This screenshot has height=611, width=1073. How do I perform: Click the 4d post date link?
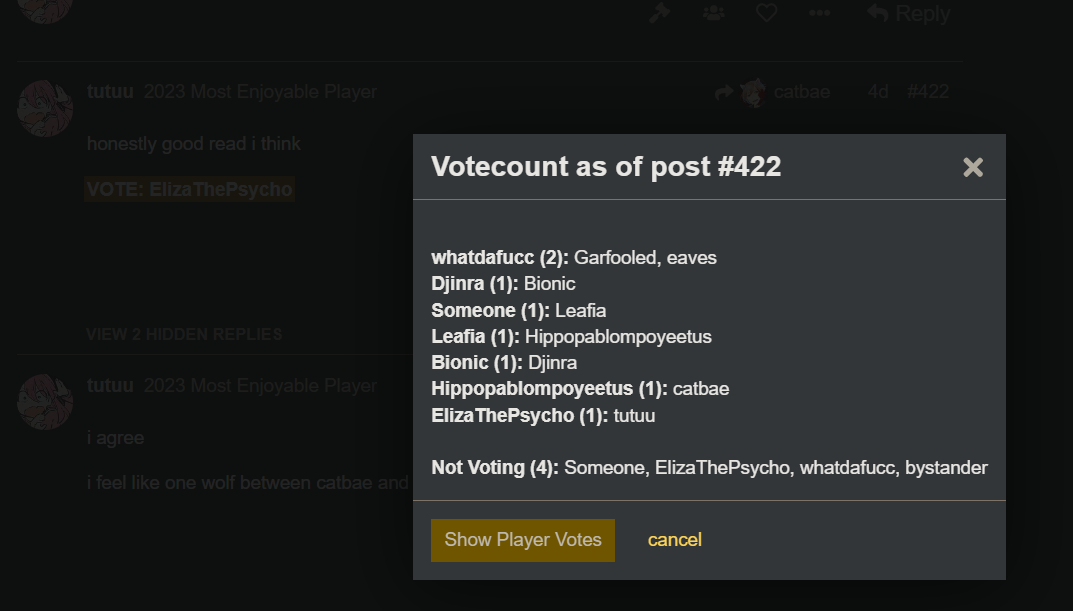pos(878,92)
